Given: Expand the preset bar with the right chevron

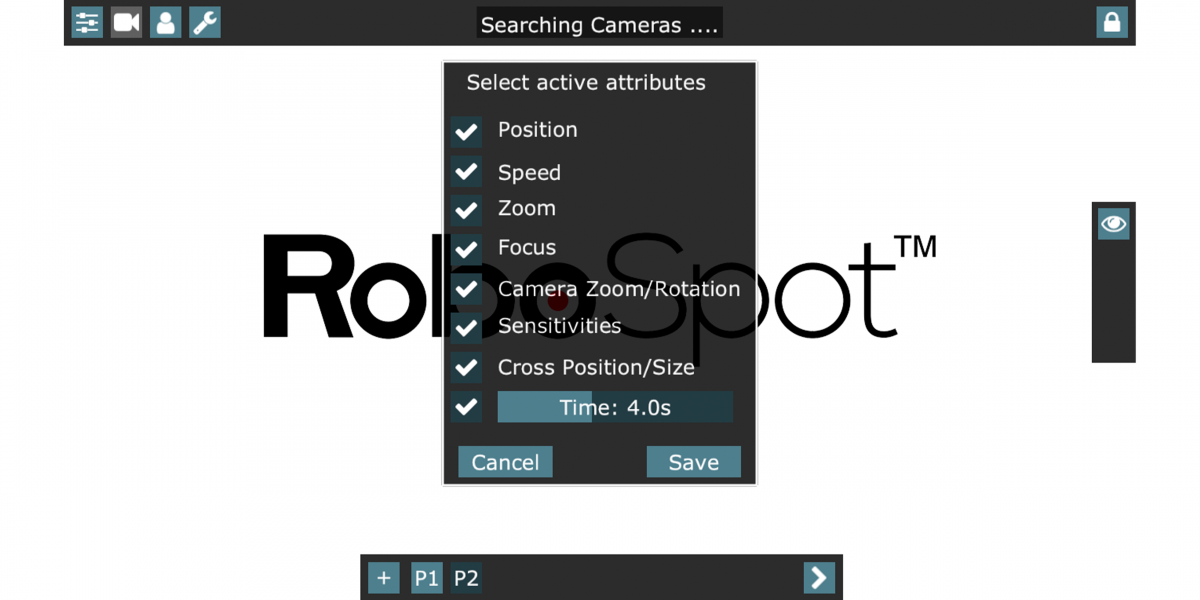Looking at the screenshot, I should pyautogui.click(x=818, y=577).
